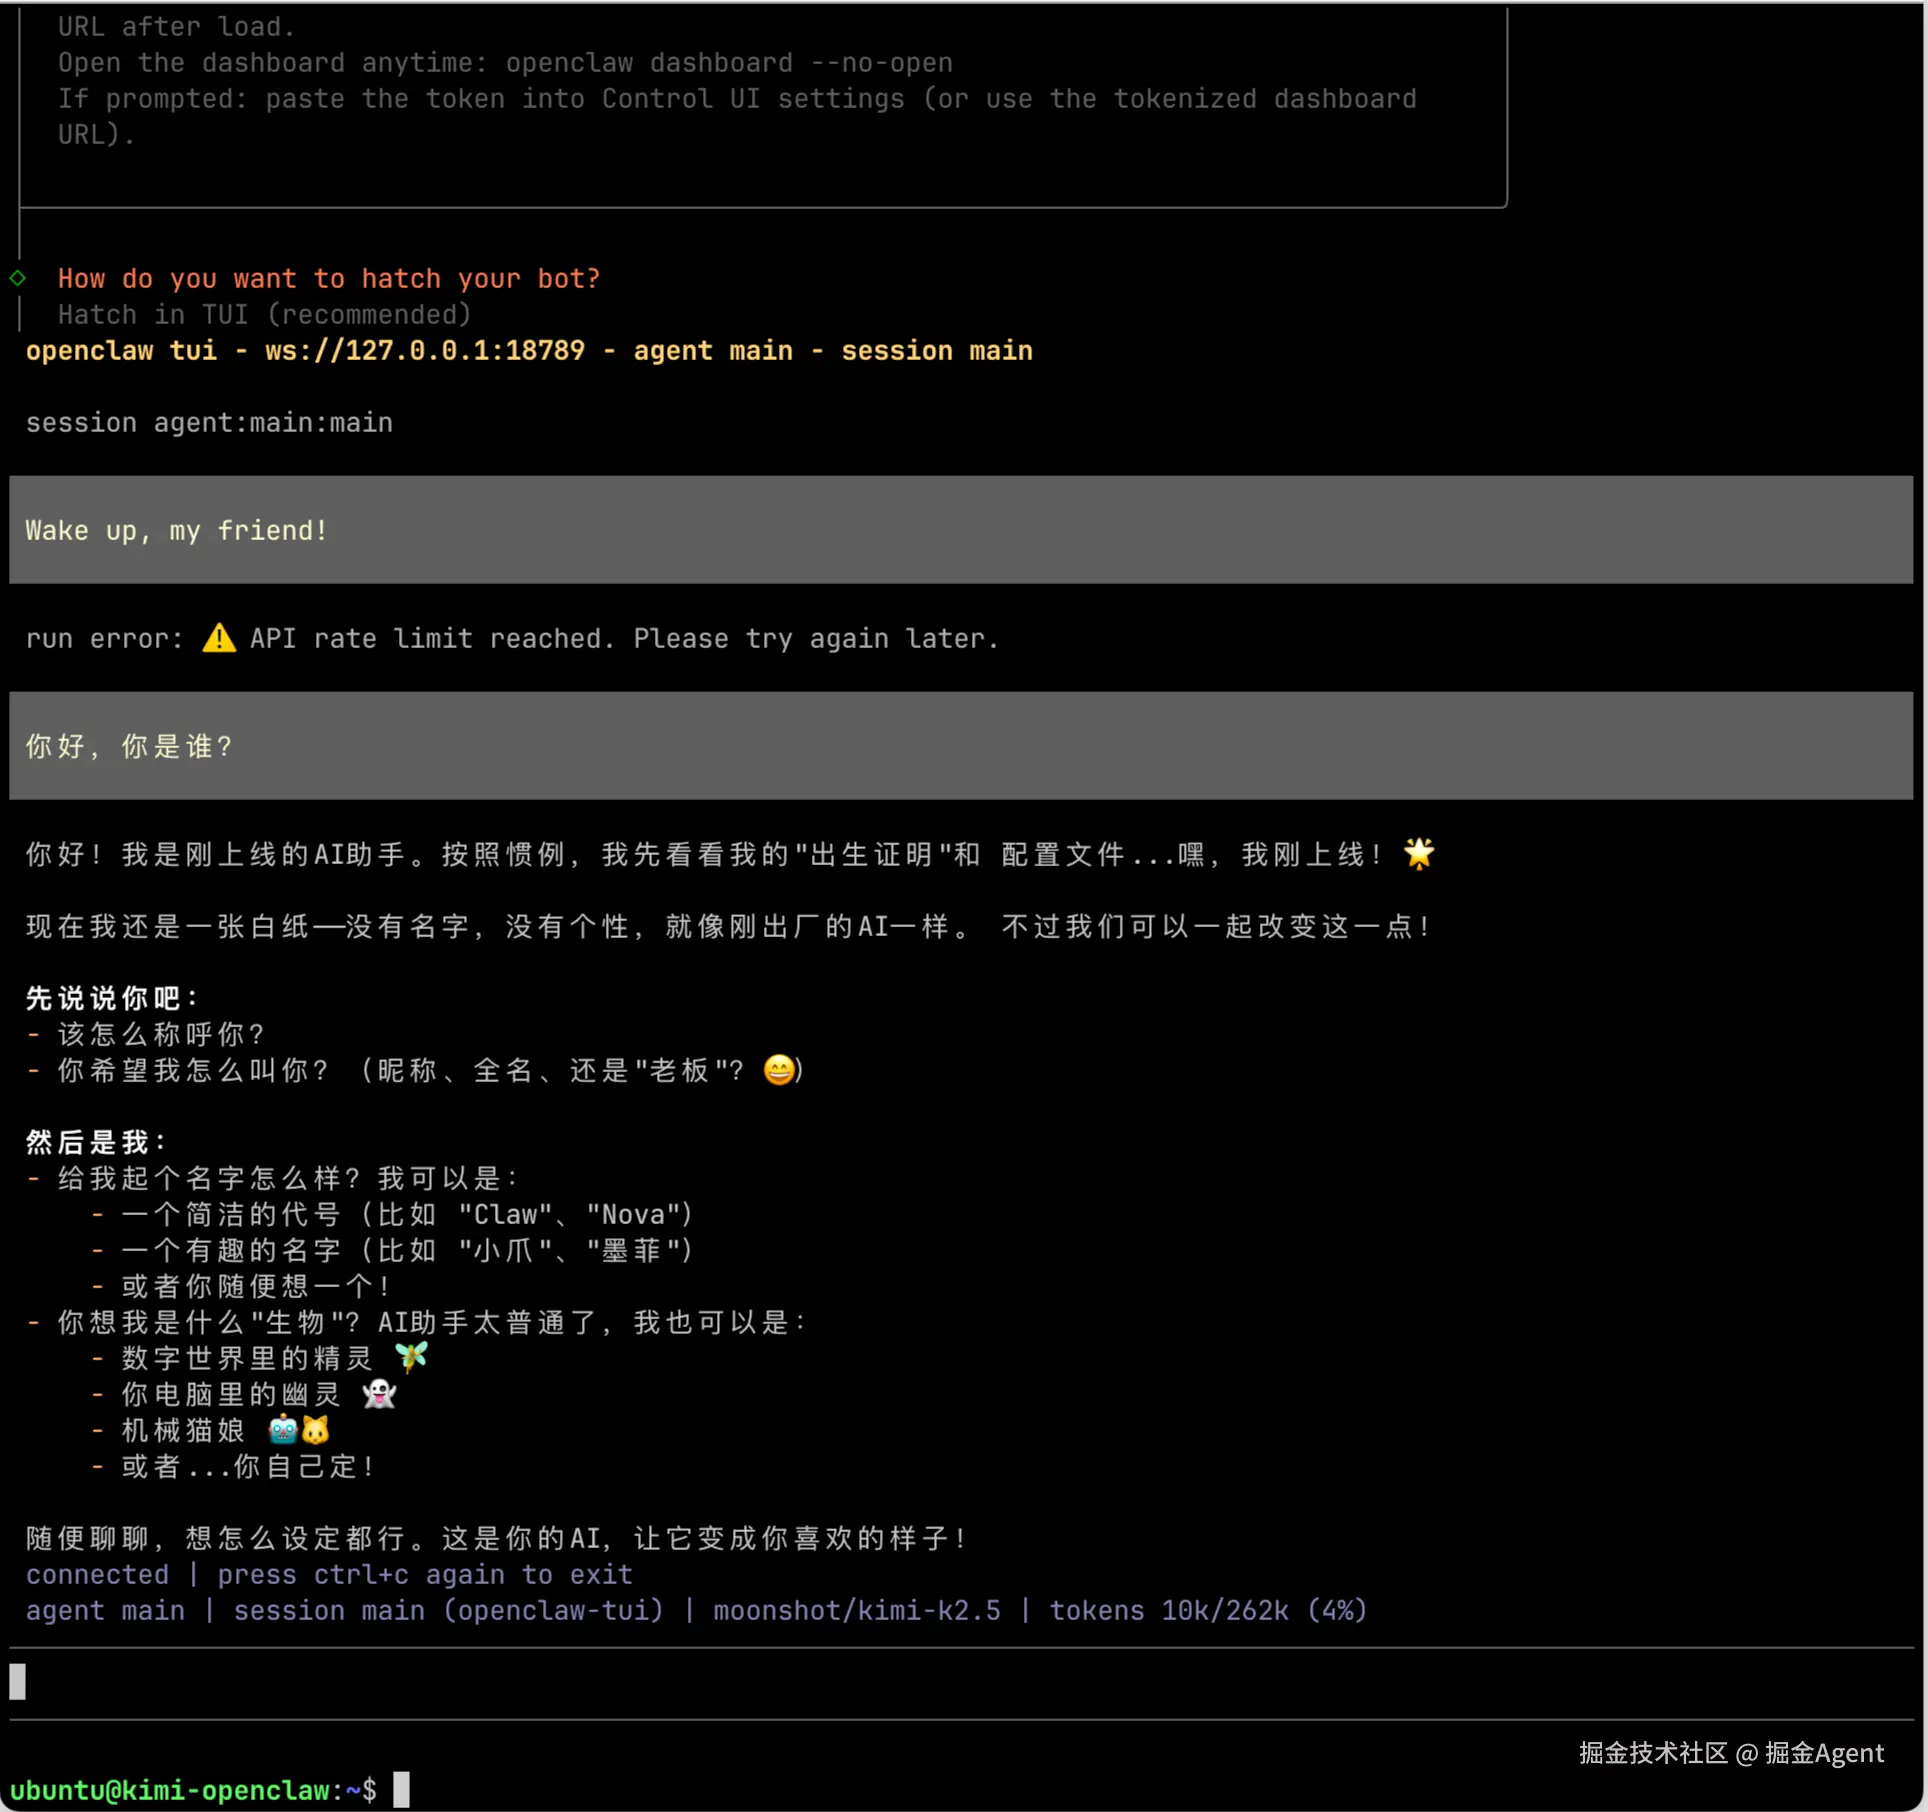Click the robot face emoji
Image resolution: width=1928 pixels, height=1812 pixels.
pos(283,1430)
